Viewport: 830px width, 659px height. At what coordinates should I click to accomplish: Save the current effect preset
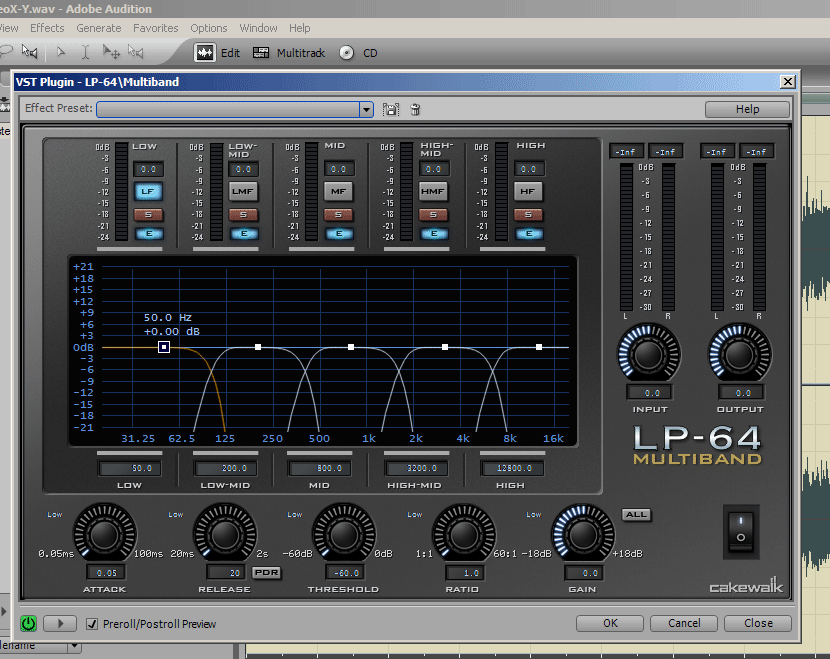(391, 110)
